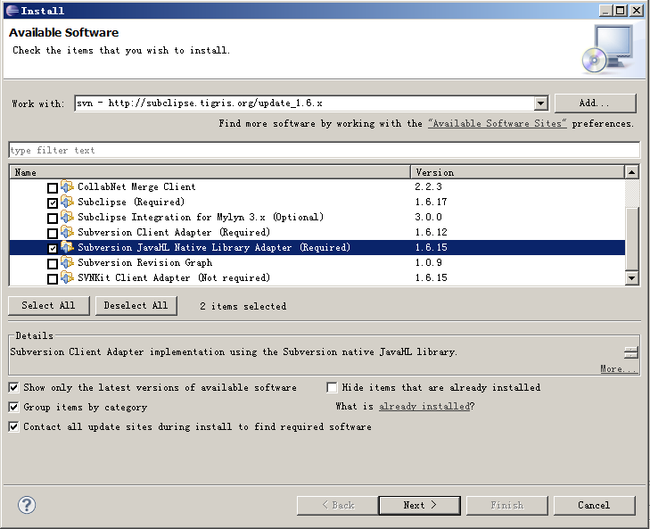Toggle Group items by category checkbox
650x529 pixels.
point(14,407)
